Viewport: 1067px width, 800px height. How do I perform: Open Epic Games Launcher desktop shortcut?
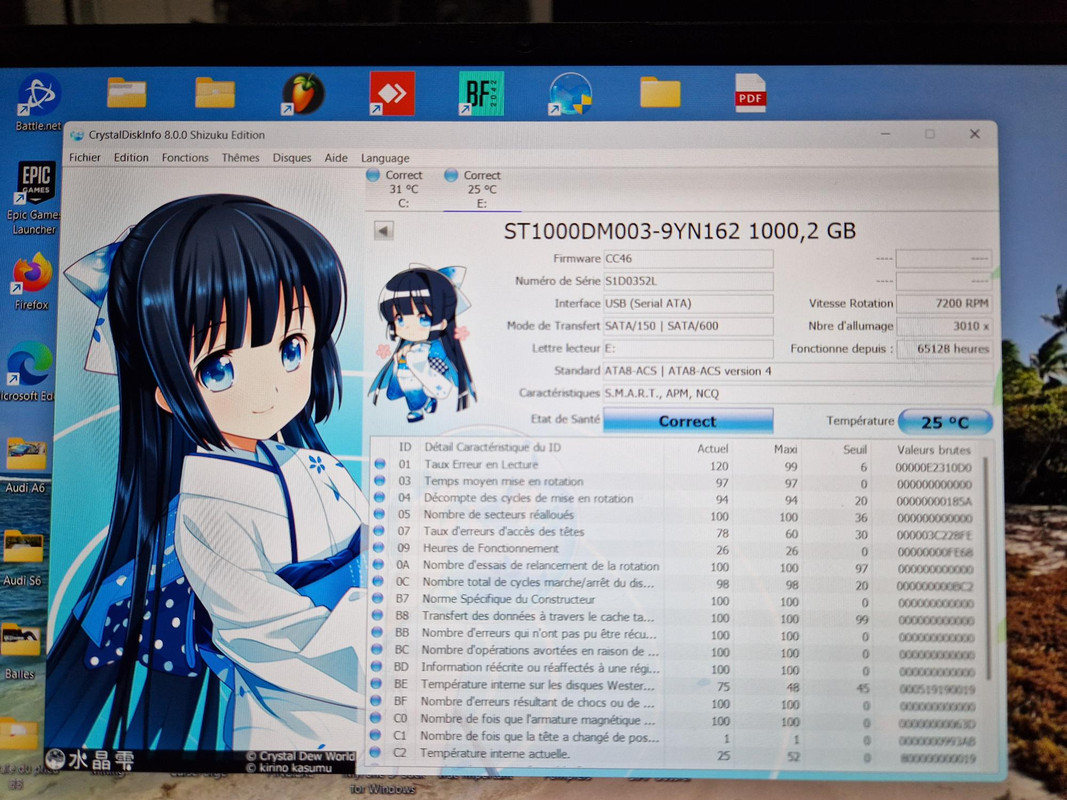point(34,197)
